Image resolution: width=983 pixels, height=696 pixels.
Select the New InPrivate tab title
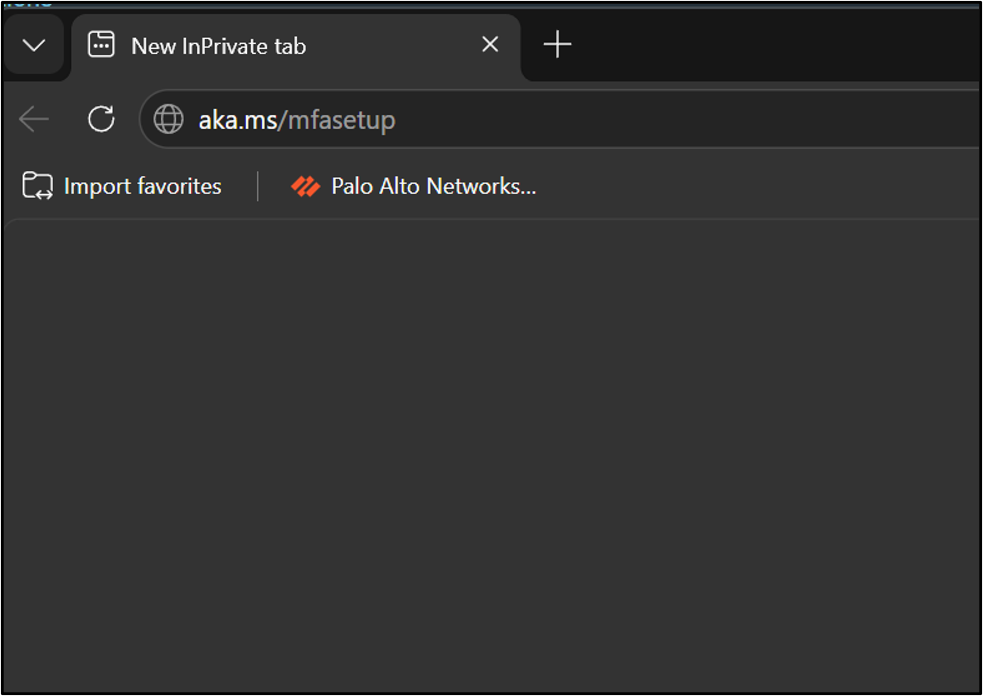pos(218,46)
